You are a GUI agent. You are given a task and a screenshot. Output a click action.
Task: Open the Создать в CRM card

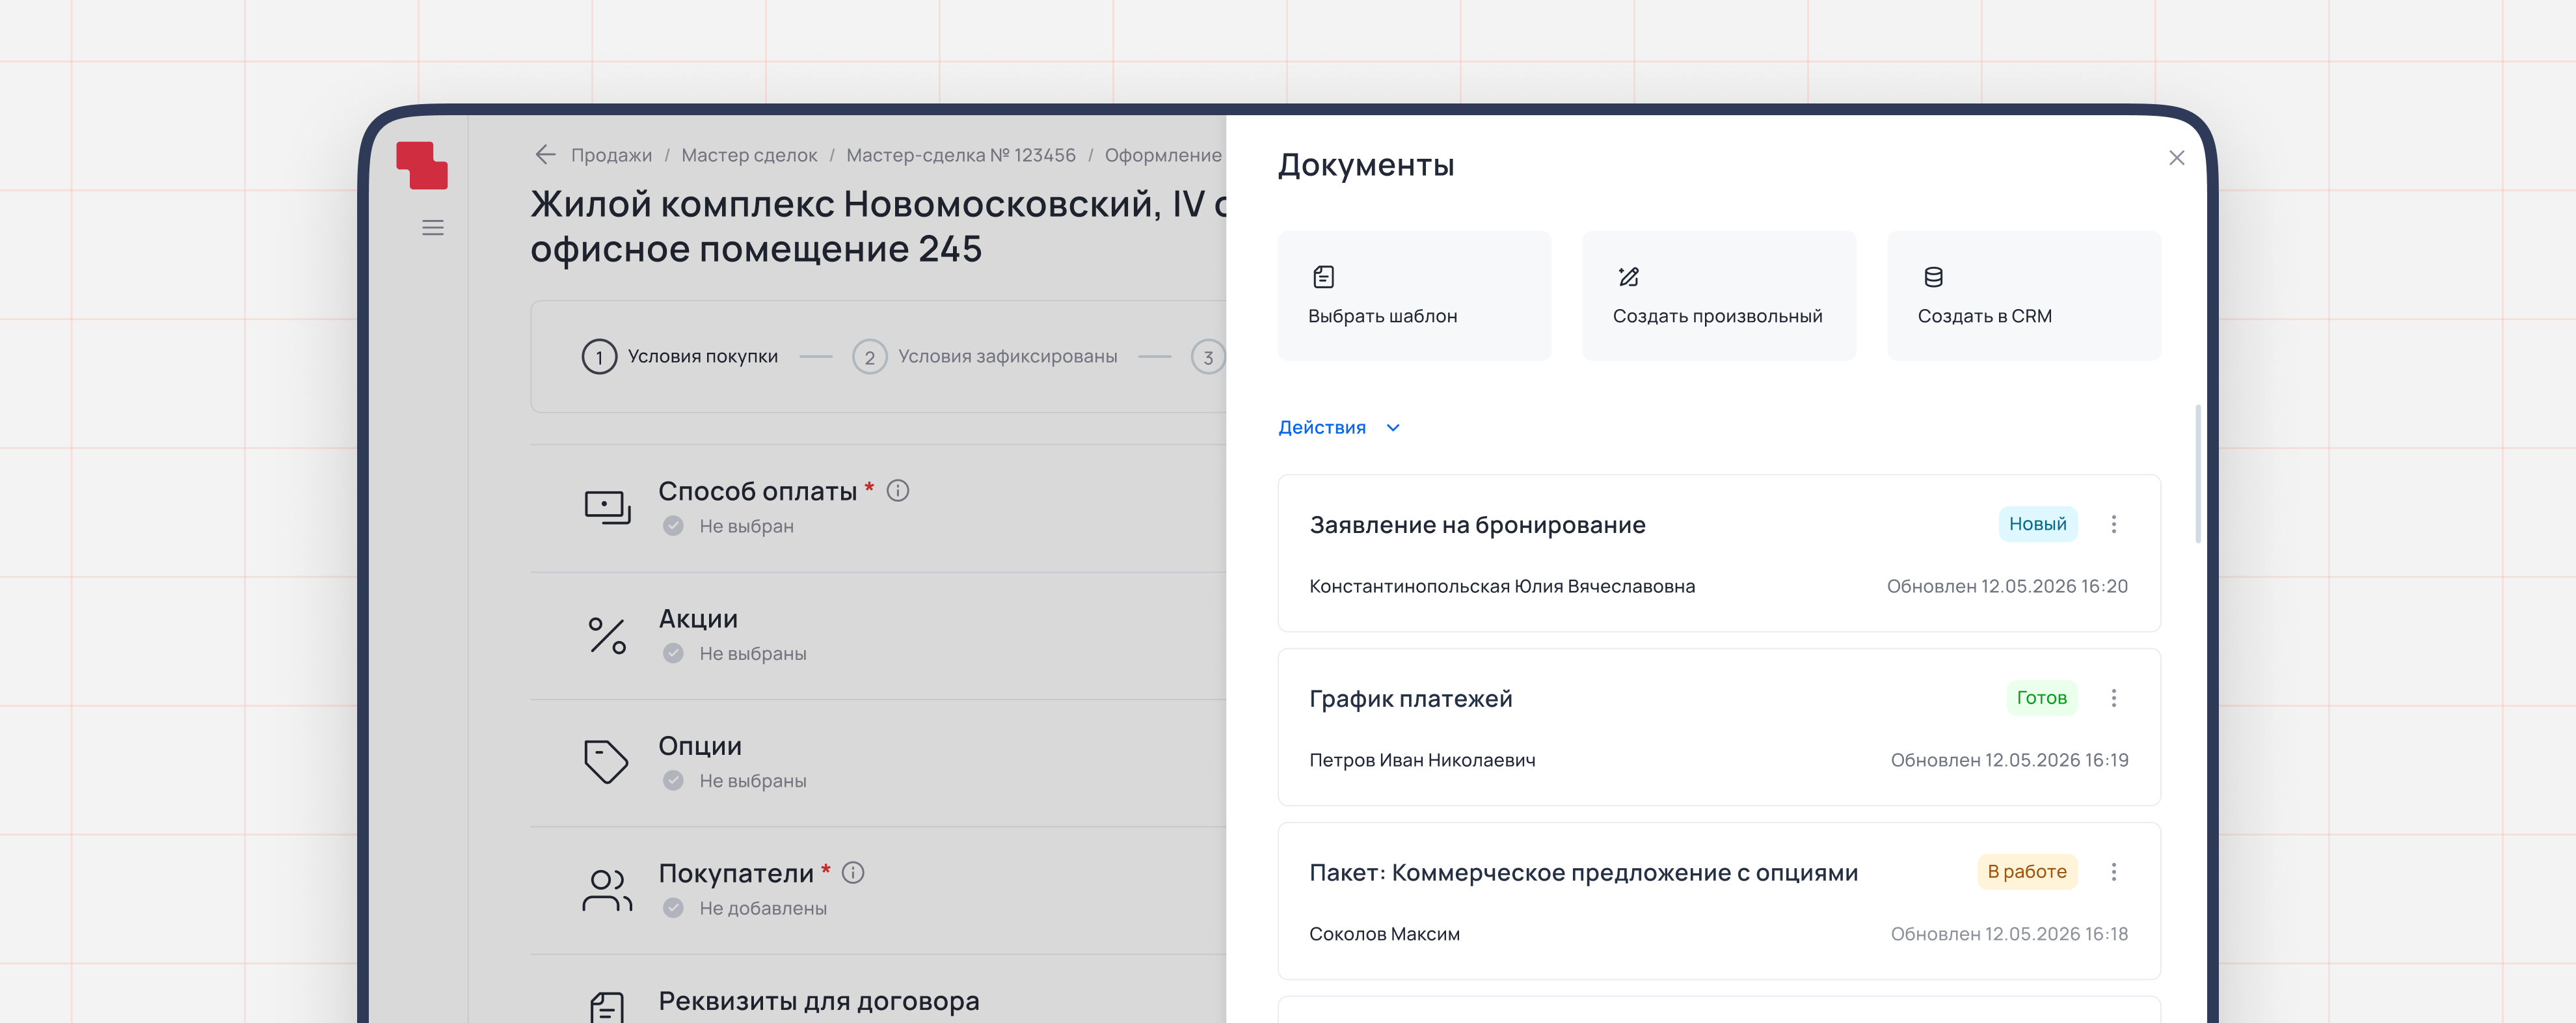pos(2024,296)
